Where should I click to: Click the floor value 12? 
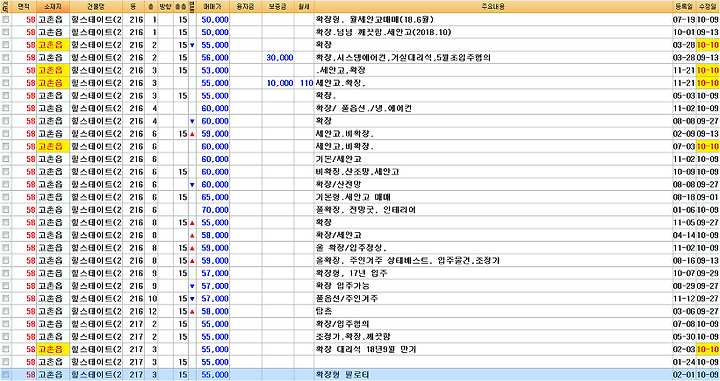point(152,311)
